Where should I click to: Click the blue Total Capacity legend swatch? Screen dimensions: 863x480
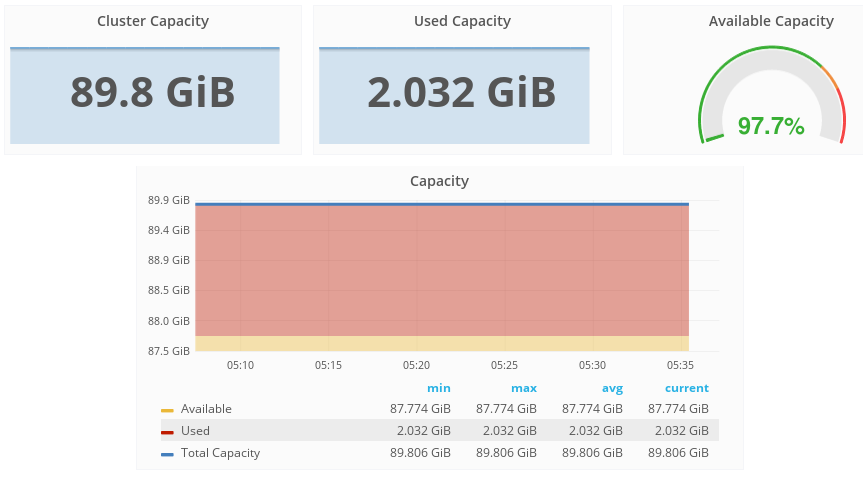167,454
